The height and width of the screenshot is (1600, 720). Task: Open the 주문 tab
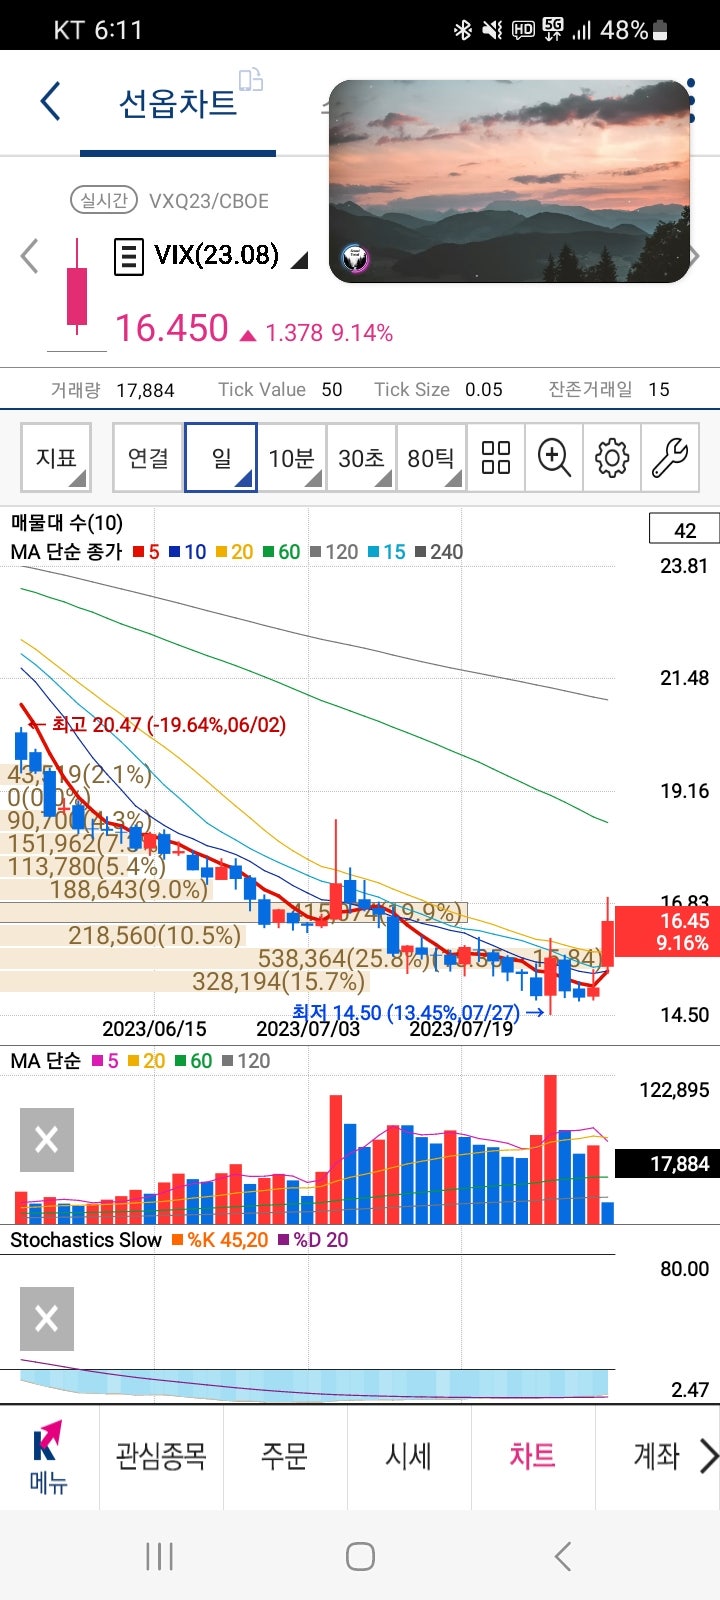(x=284, y=1456)
